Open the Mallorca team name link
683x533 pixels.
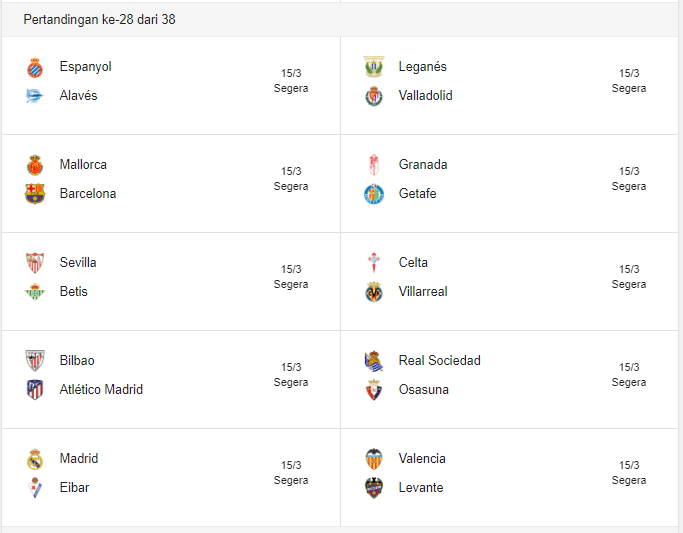point(83,165)
